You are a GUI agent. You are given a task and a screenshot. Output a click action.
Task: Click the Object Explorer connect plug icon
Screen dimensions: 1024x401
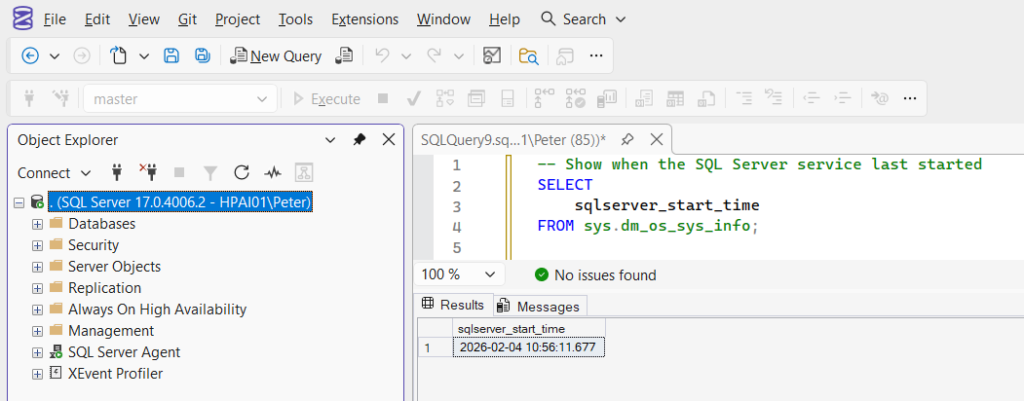[x=117, y=173]
